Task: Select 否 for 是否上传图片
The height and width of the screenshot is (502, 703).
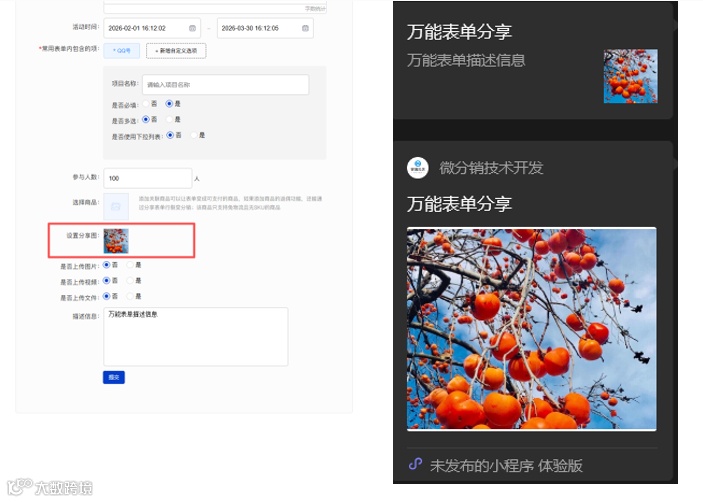Action: (107, 265)
